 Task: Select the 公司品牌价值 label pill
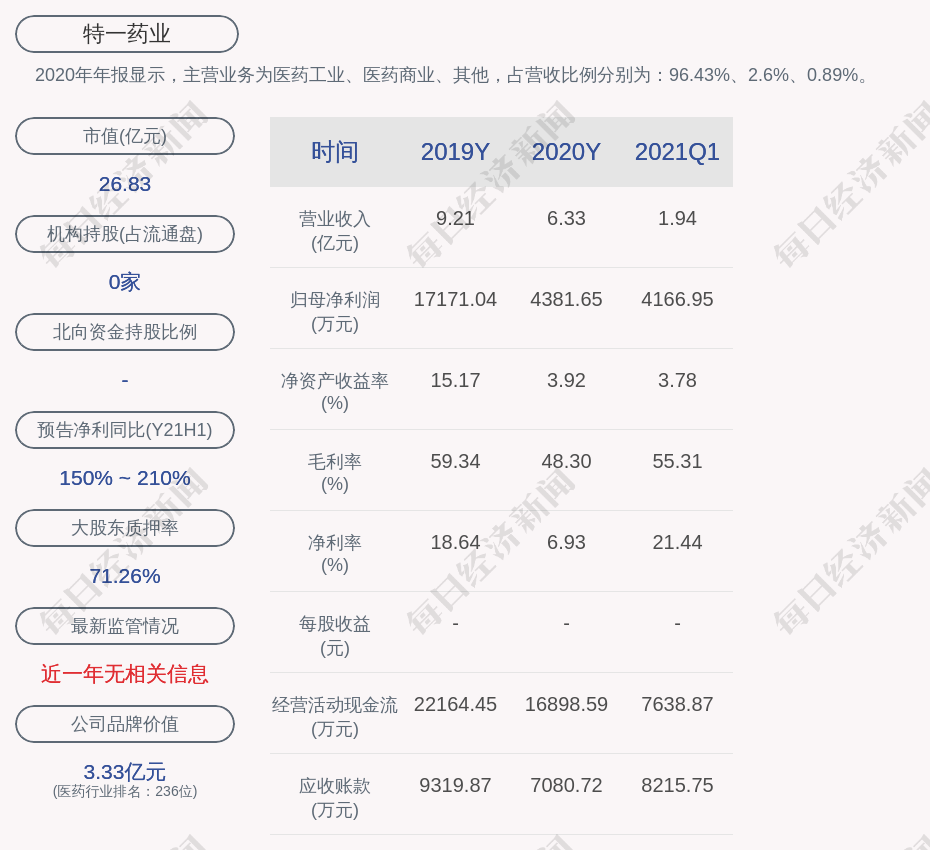[x=125, y=724]
